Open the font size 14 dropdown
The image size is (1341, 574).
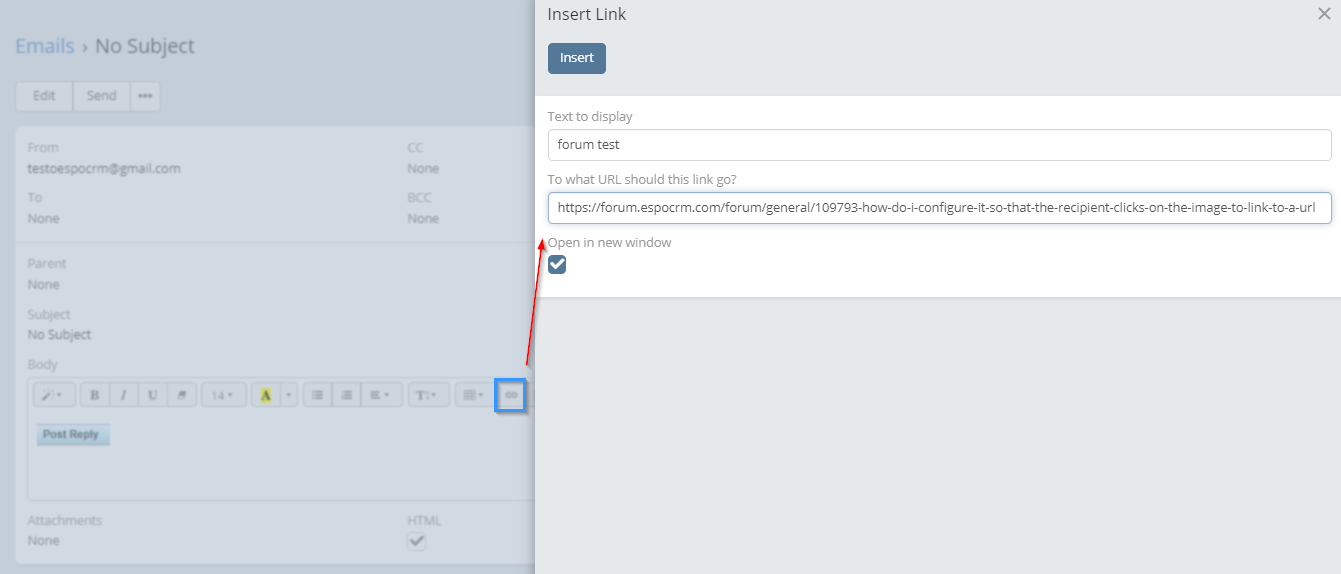pos(222,395)
